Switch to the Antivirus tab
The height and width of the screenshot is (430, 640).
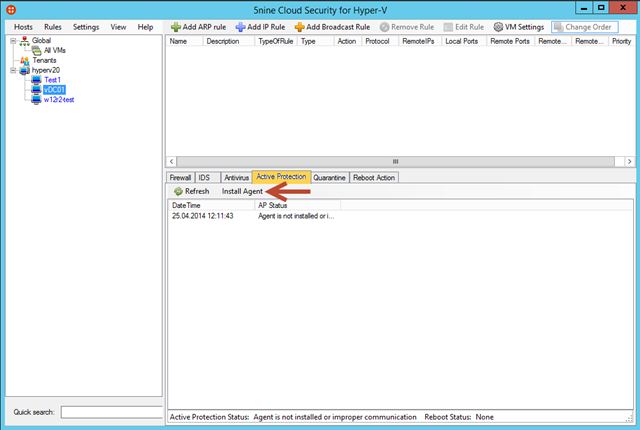pyautogui.click(x=236, y=178)
